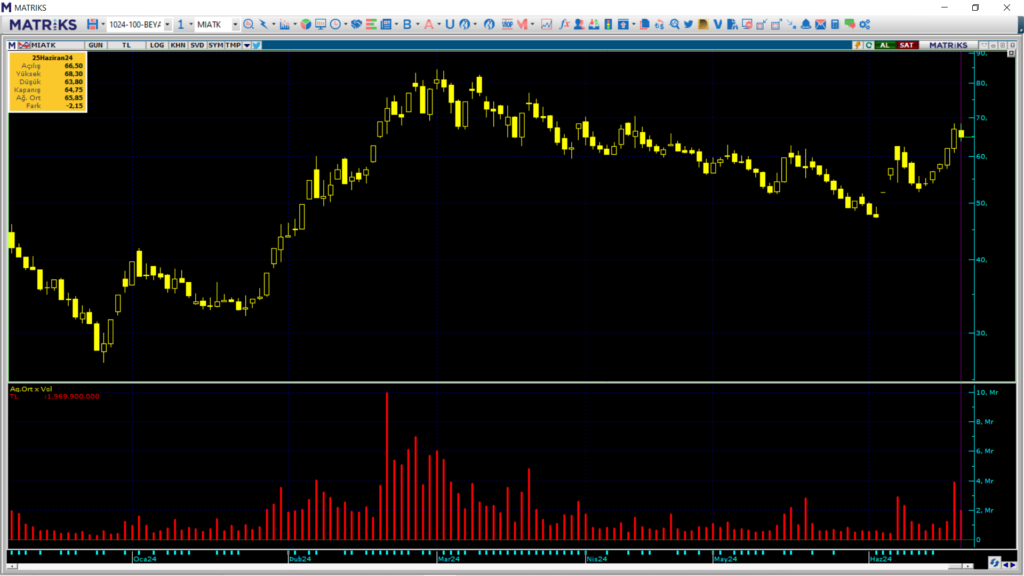
Task: Open the bar chart icon in toolbar
Action: [x=284, y=24]
